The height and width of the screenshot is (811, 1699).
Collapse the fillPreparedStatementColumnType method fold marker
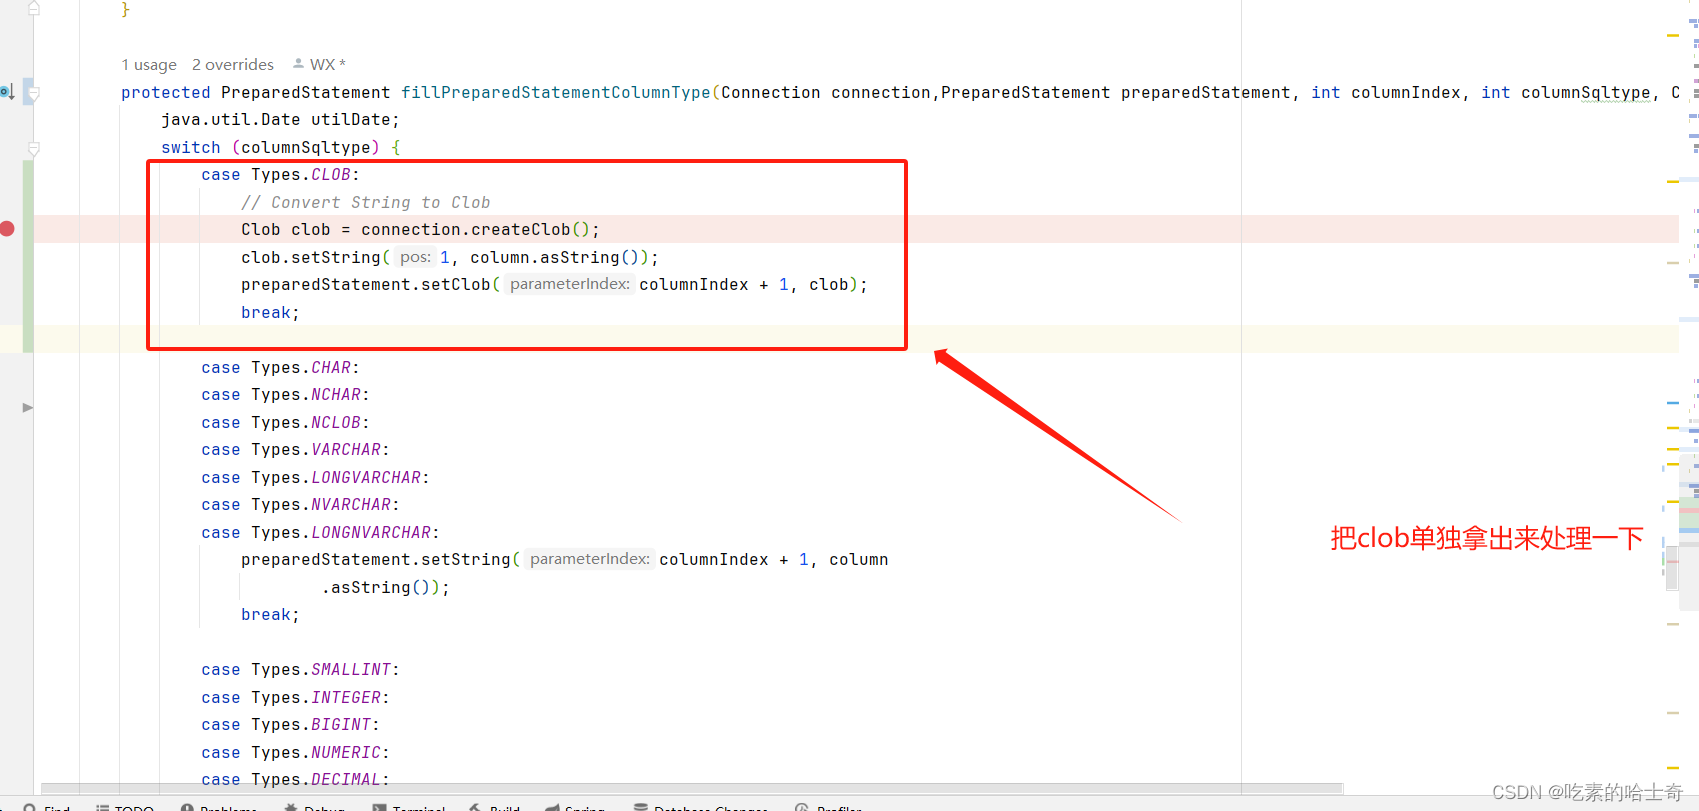tap(34, 93)
